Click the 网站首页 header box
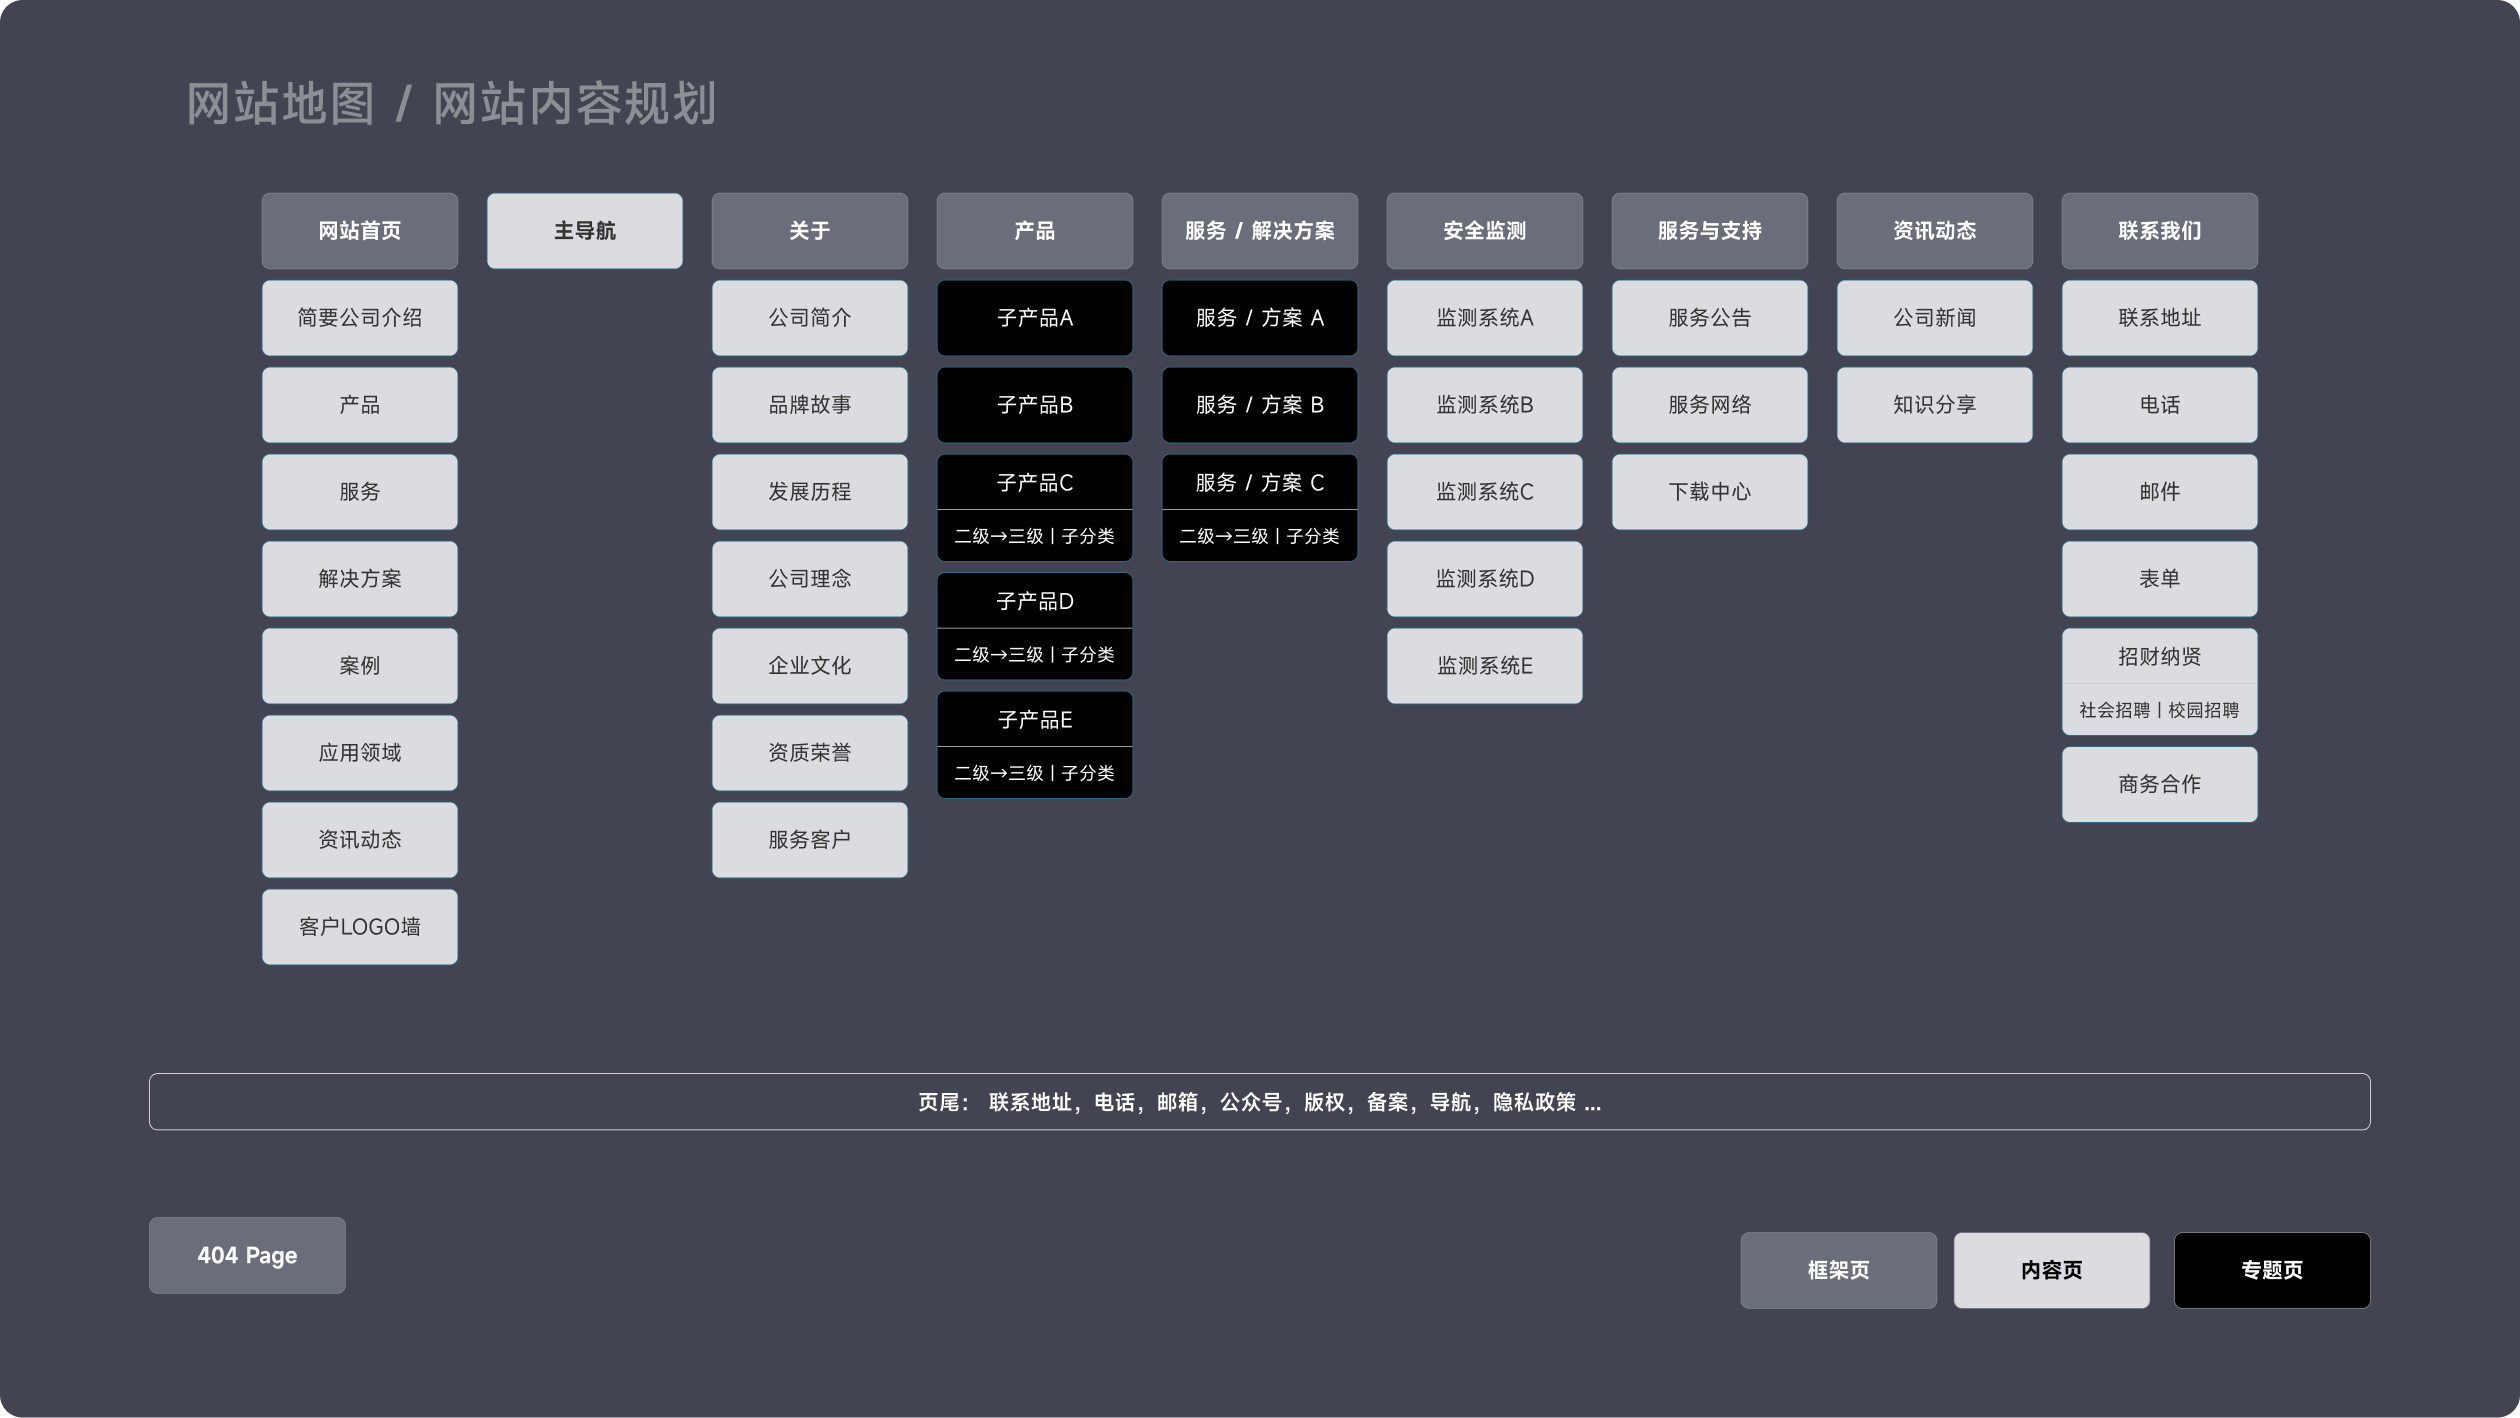2520x1418 pixels. point(359,231)
